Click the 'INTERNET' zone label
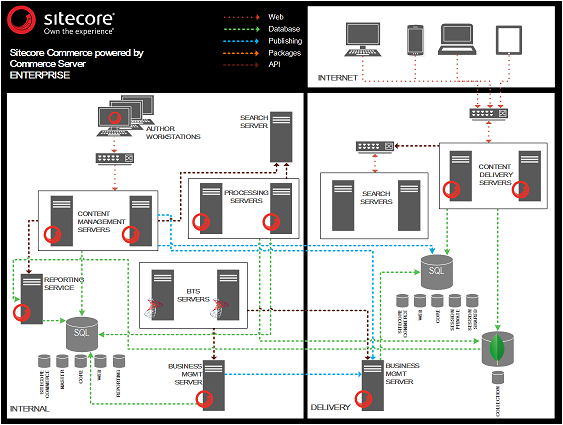 (x=338, y=78)
